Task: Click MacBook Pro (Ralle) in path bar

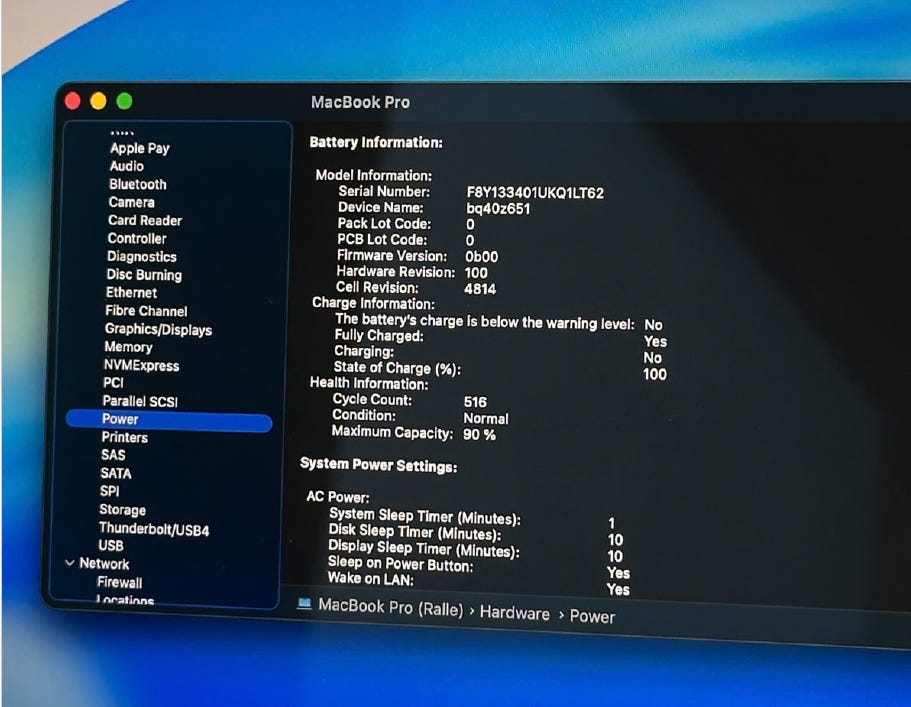Action: click(391, 608)
